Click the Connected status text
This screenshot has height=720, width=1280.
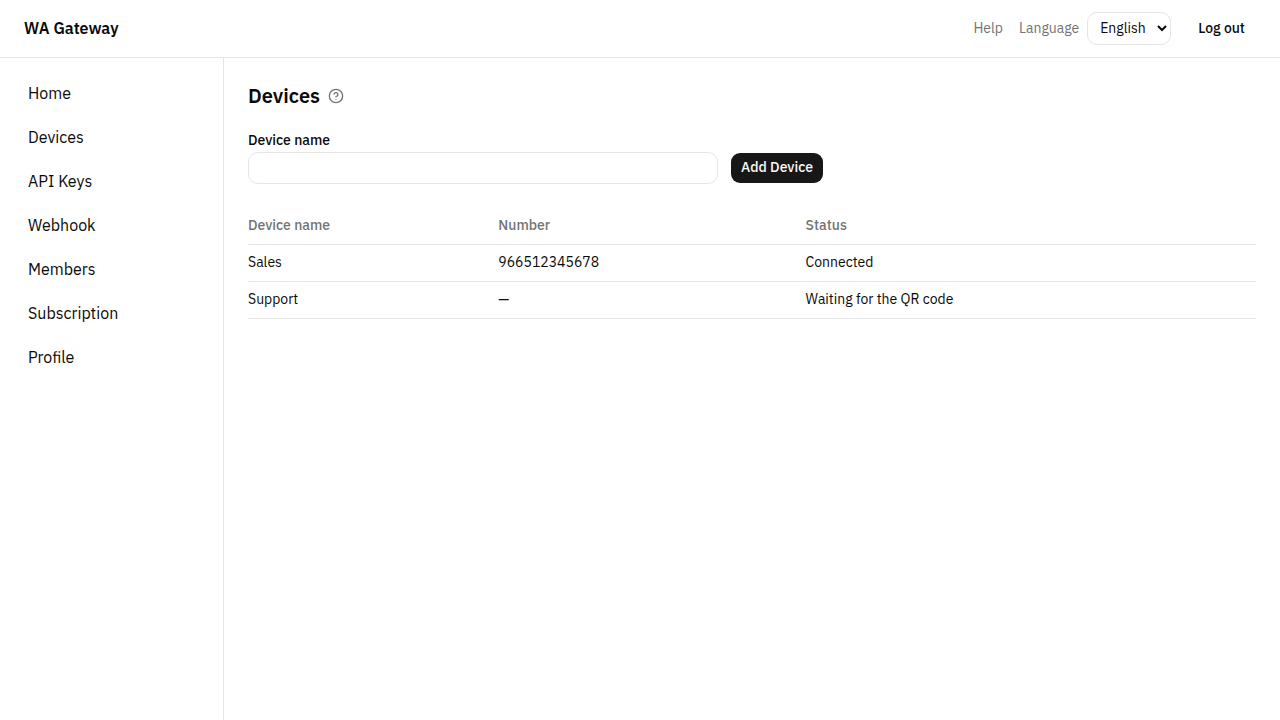coord(839,262)
